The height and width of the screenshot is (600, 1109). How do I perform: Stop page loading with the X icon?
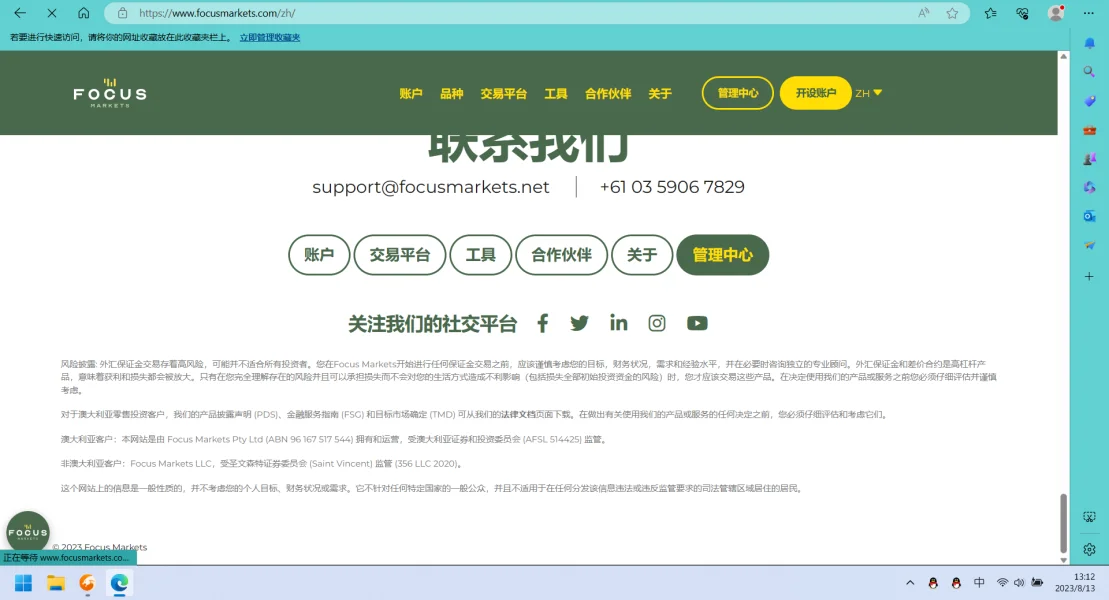(x=52, y=13)
